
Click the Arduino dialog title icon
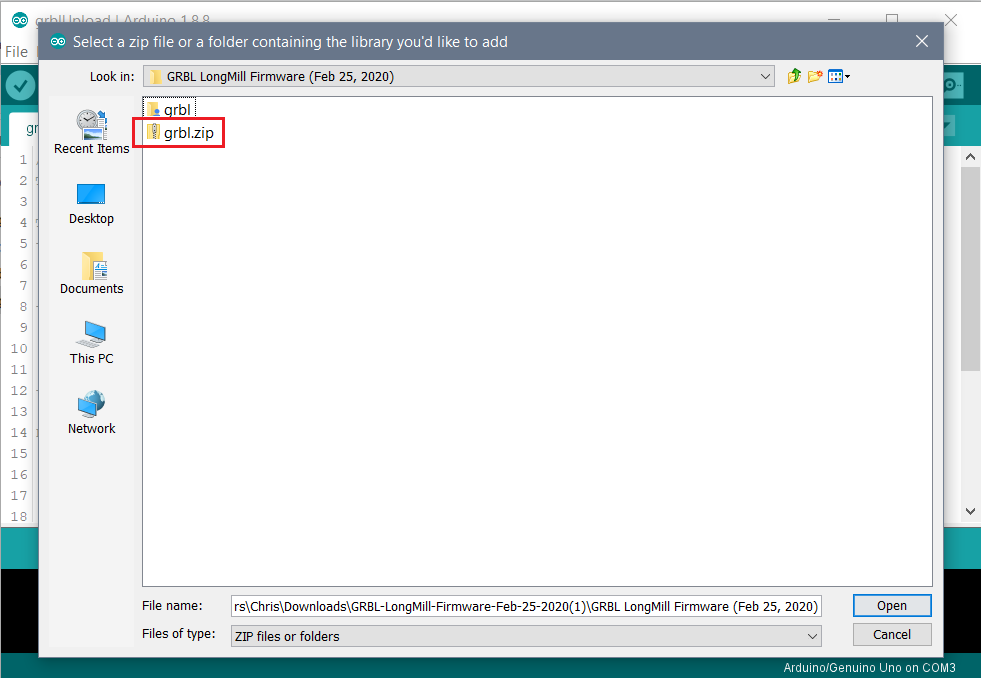pyautogui.click(x=58, y=41)
